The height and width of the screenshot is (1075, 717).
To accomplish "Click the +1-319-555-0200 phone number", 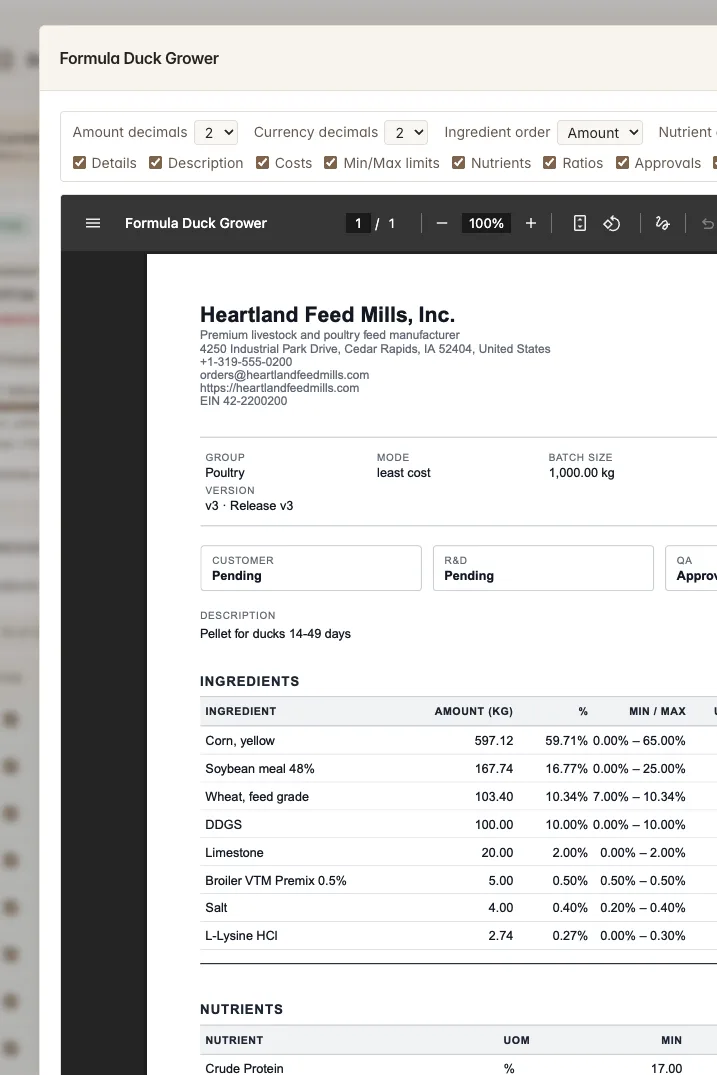I will click(246, 362).
